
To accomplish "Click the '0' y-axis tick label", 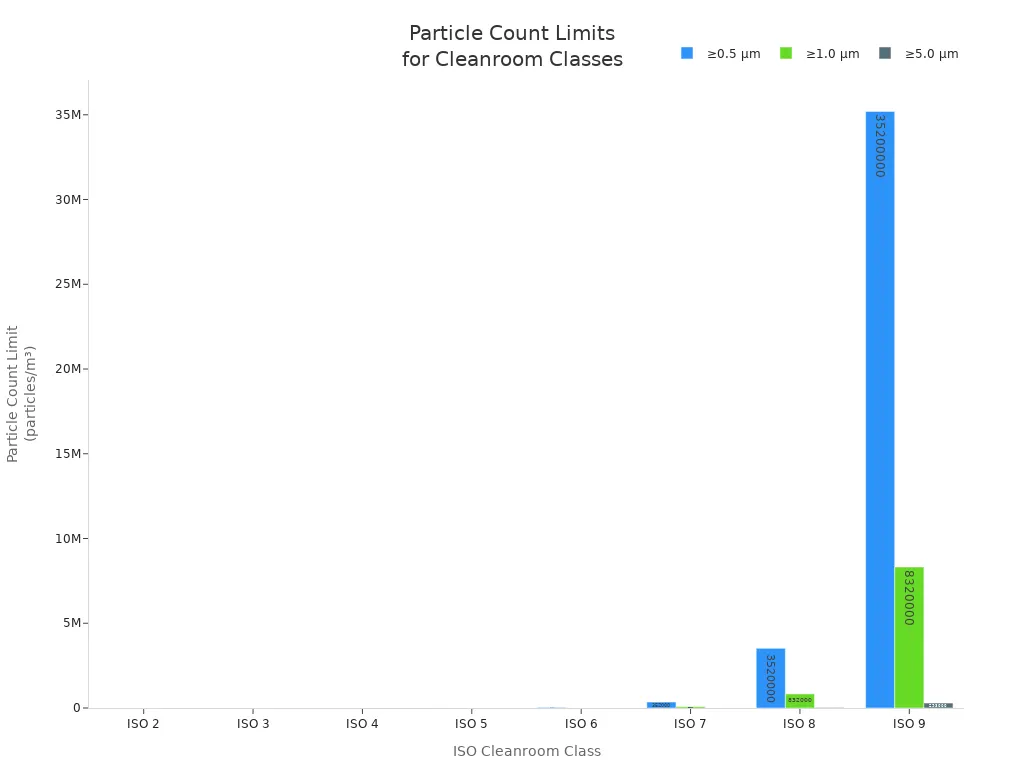I will pyautogui.click(x=77, y=708).
